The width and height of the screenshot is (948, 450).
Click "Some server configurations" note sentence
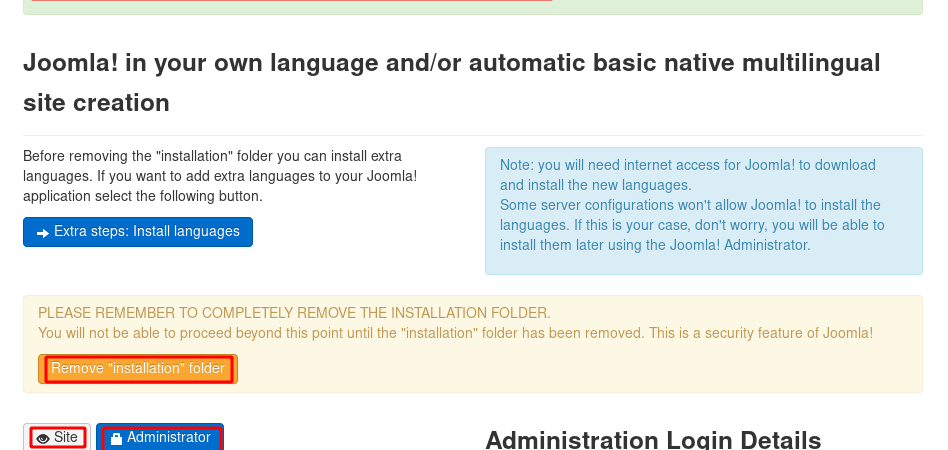click(x=692, y=225)
